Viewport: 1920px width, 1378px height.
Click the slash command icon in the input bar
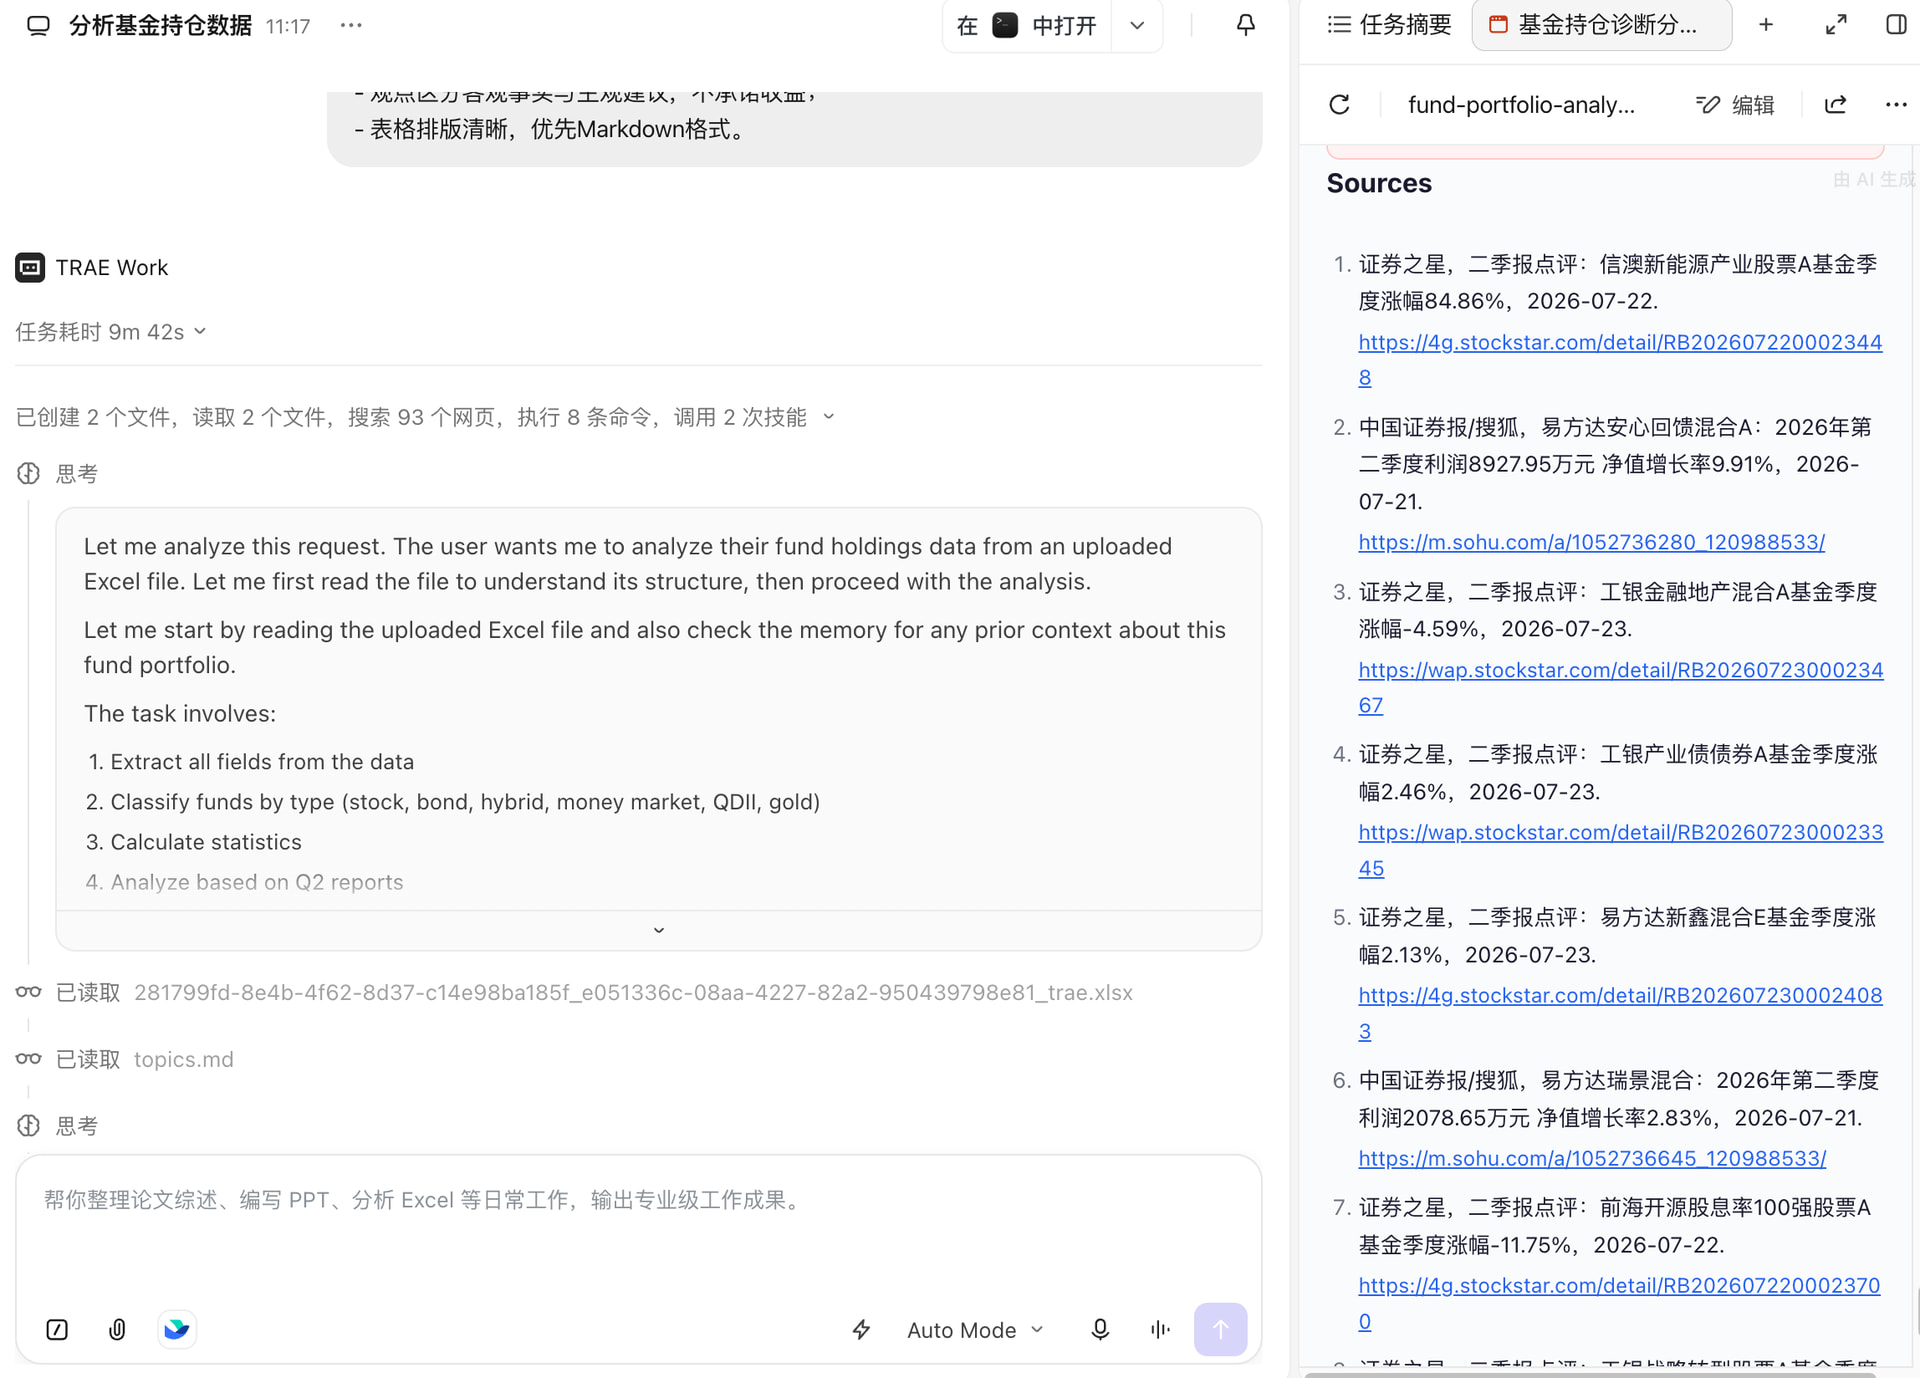click(57, 1330)
